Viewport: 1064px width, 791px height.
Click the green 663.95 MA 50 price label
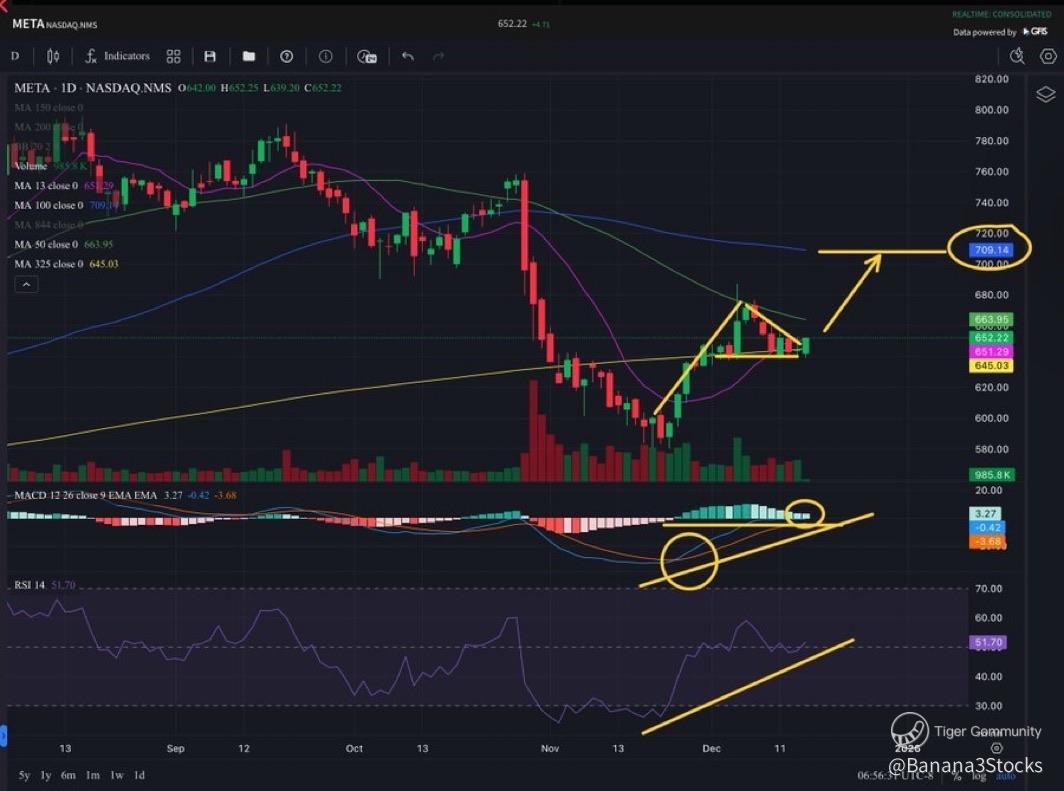[x=991, y=320]
